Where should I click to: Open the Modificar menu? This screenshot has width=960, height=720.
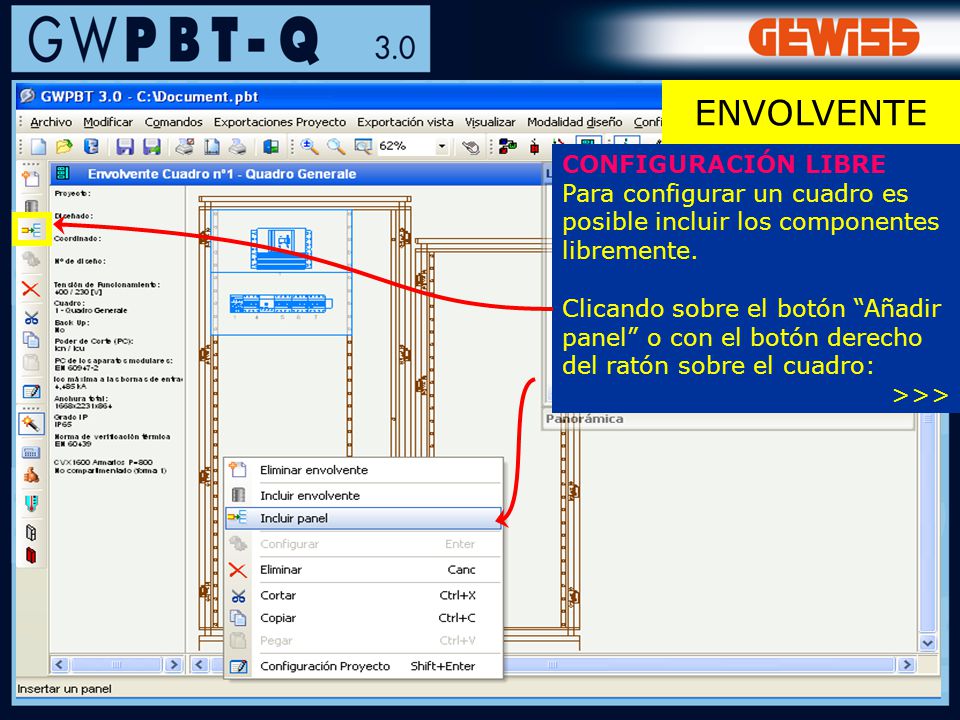pyautogui.click(x=108, y=122)
